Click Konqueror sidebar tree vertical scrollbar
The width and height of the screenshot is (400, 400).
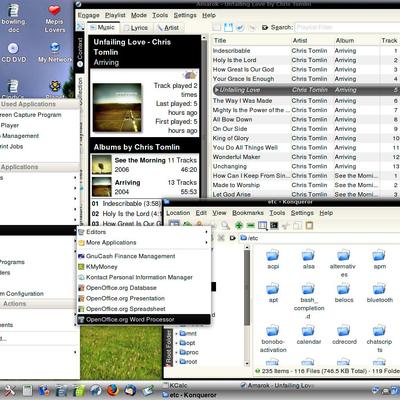[247, 305]
